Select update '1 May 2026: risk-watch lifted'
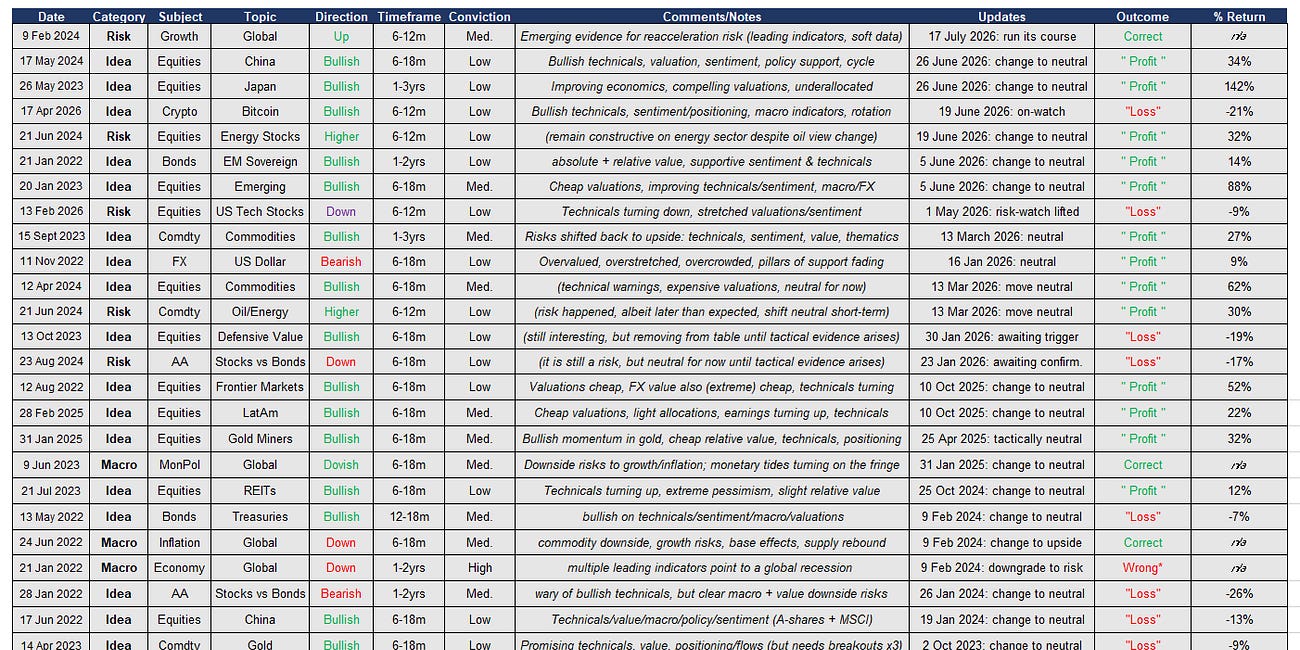The height and width of the screenshot is (650, 1300). 1002,211
